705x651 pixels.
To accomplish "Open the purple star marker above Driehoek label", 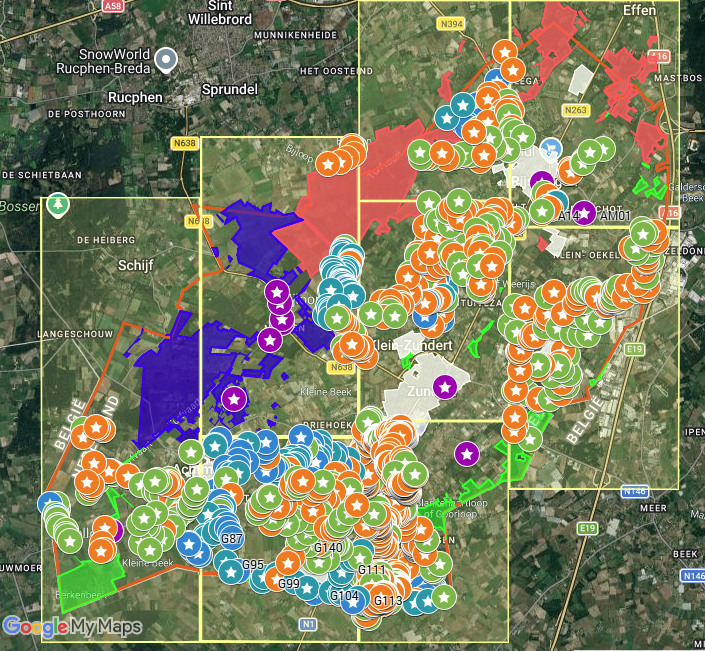I will (x=234, y=399).
